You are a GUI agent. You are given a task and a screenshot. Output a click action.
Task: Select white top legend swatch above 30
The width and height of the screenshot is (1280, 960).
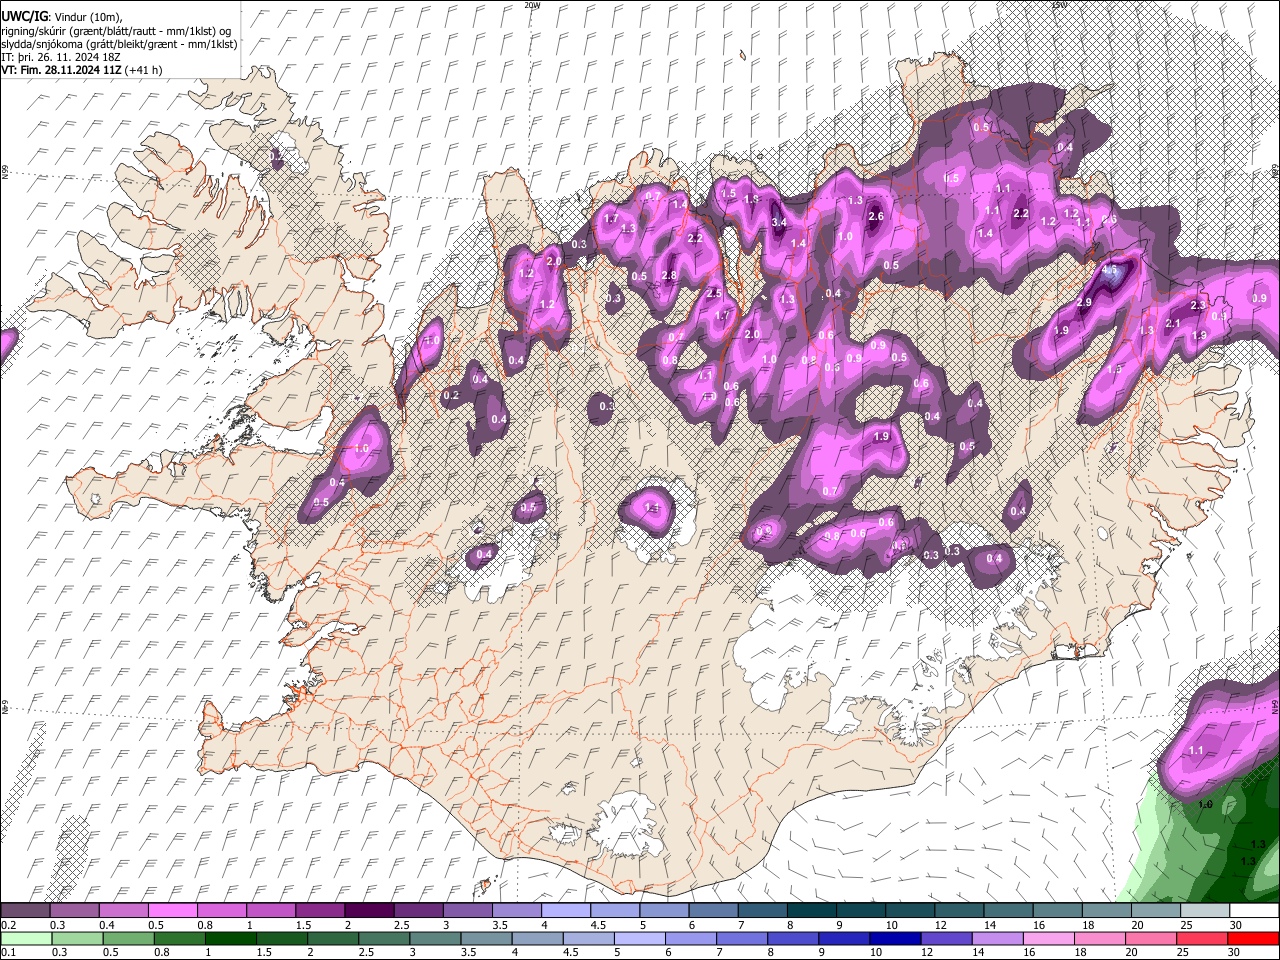tap(1255, 911)
